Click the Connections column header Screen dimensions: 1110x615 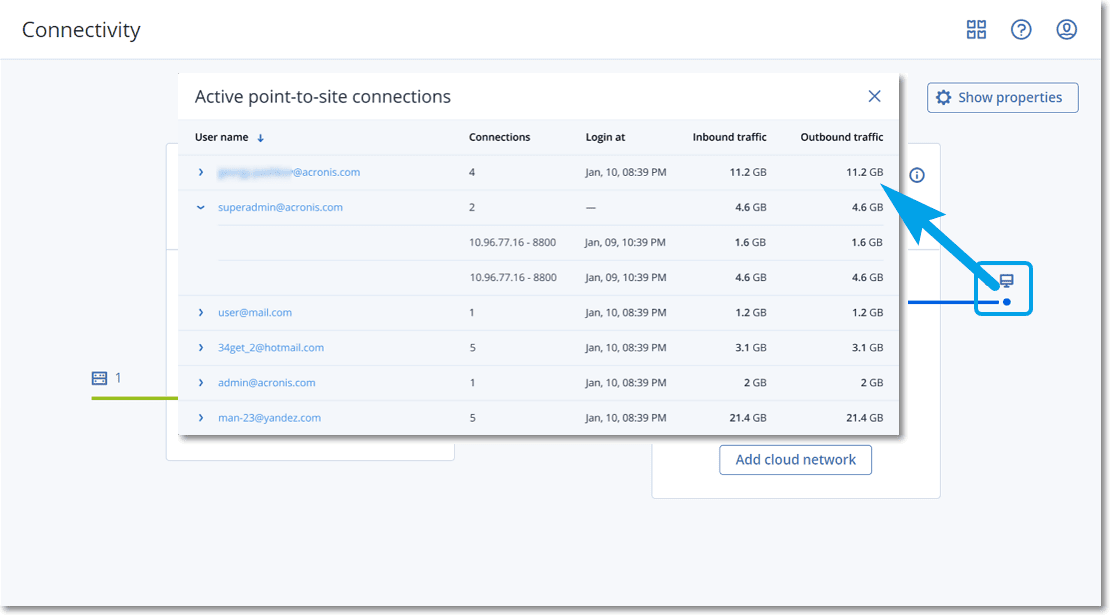point(499,137)
